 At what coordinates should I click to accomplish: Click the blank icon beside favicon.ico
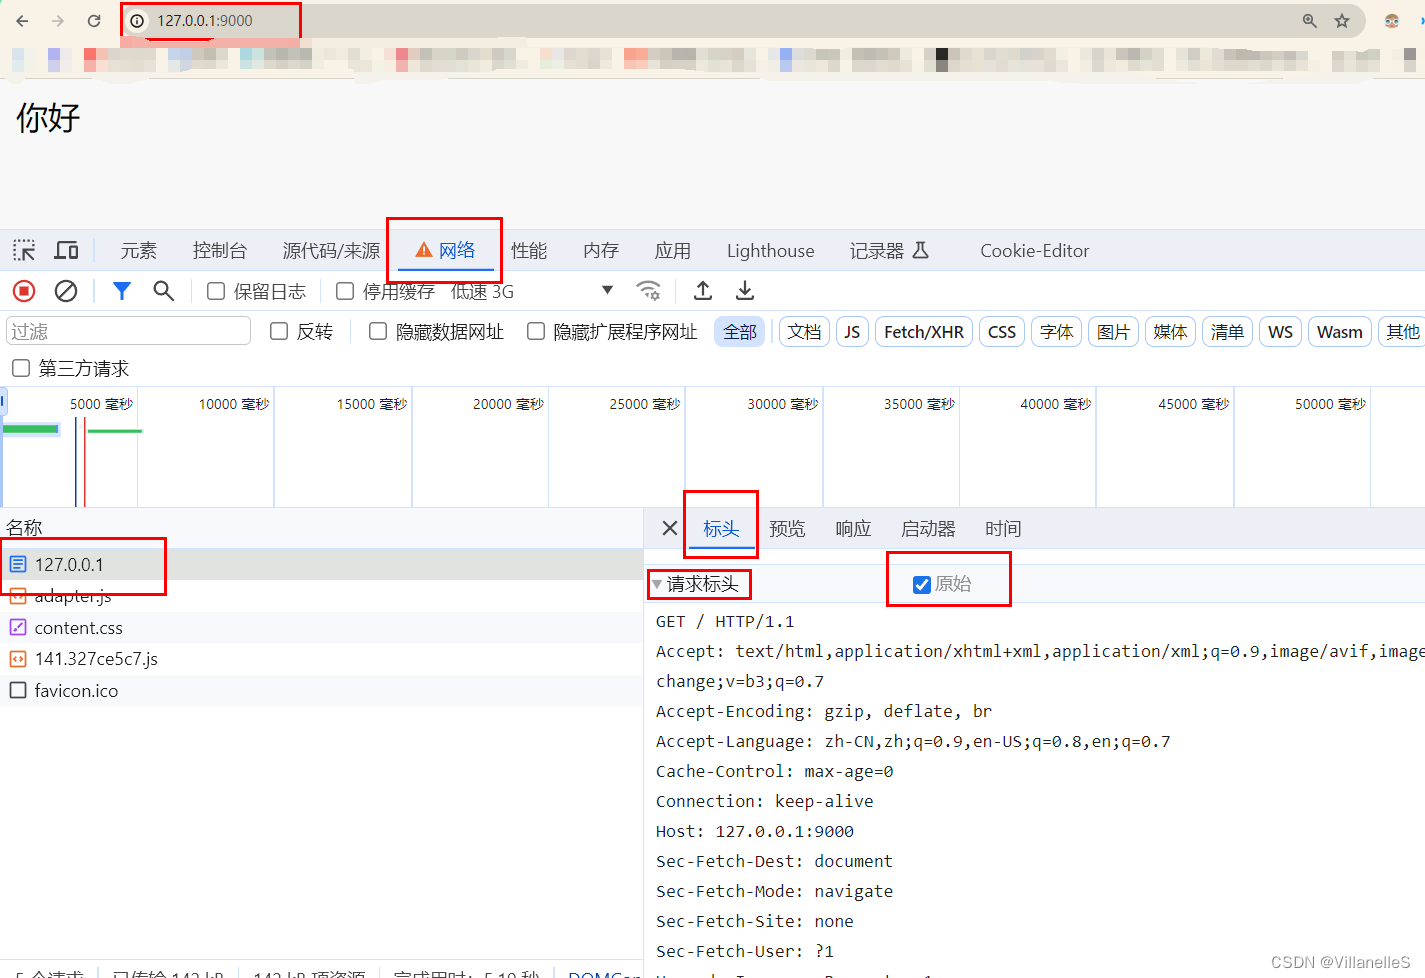18,690
